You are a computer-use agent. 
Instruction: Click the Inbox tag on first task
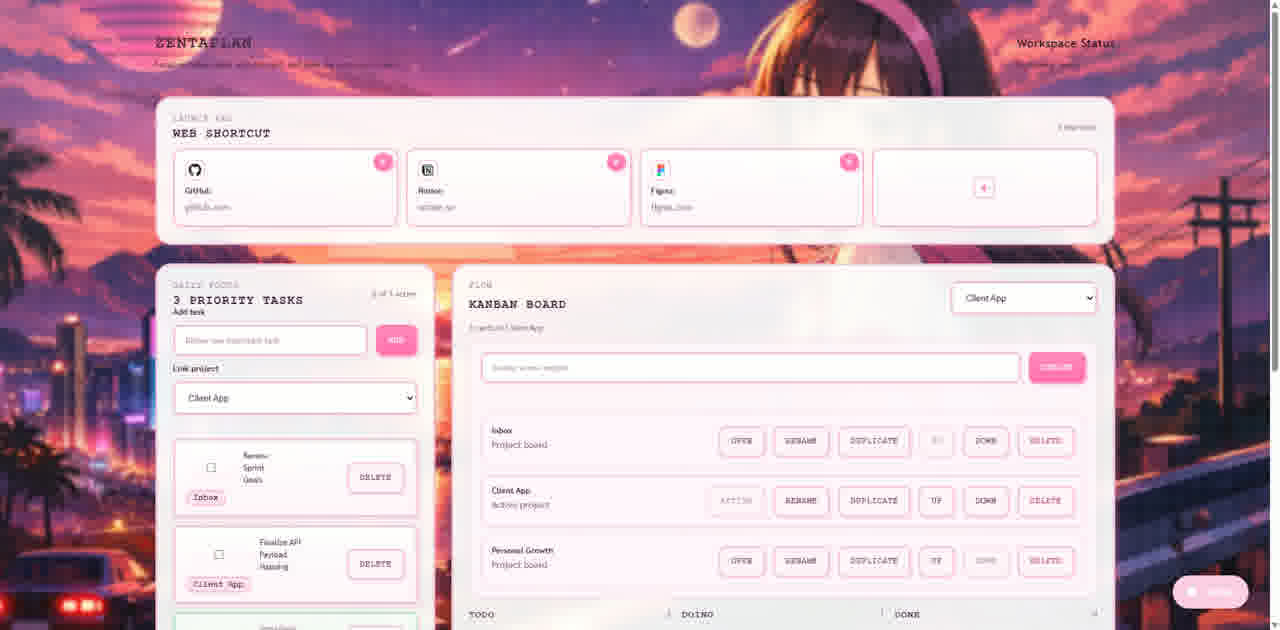[x=205, y=497]
